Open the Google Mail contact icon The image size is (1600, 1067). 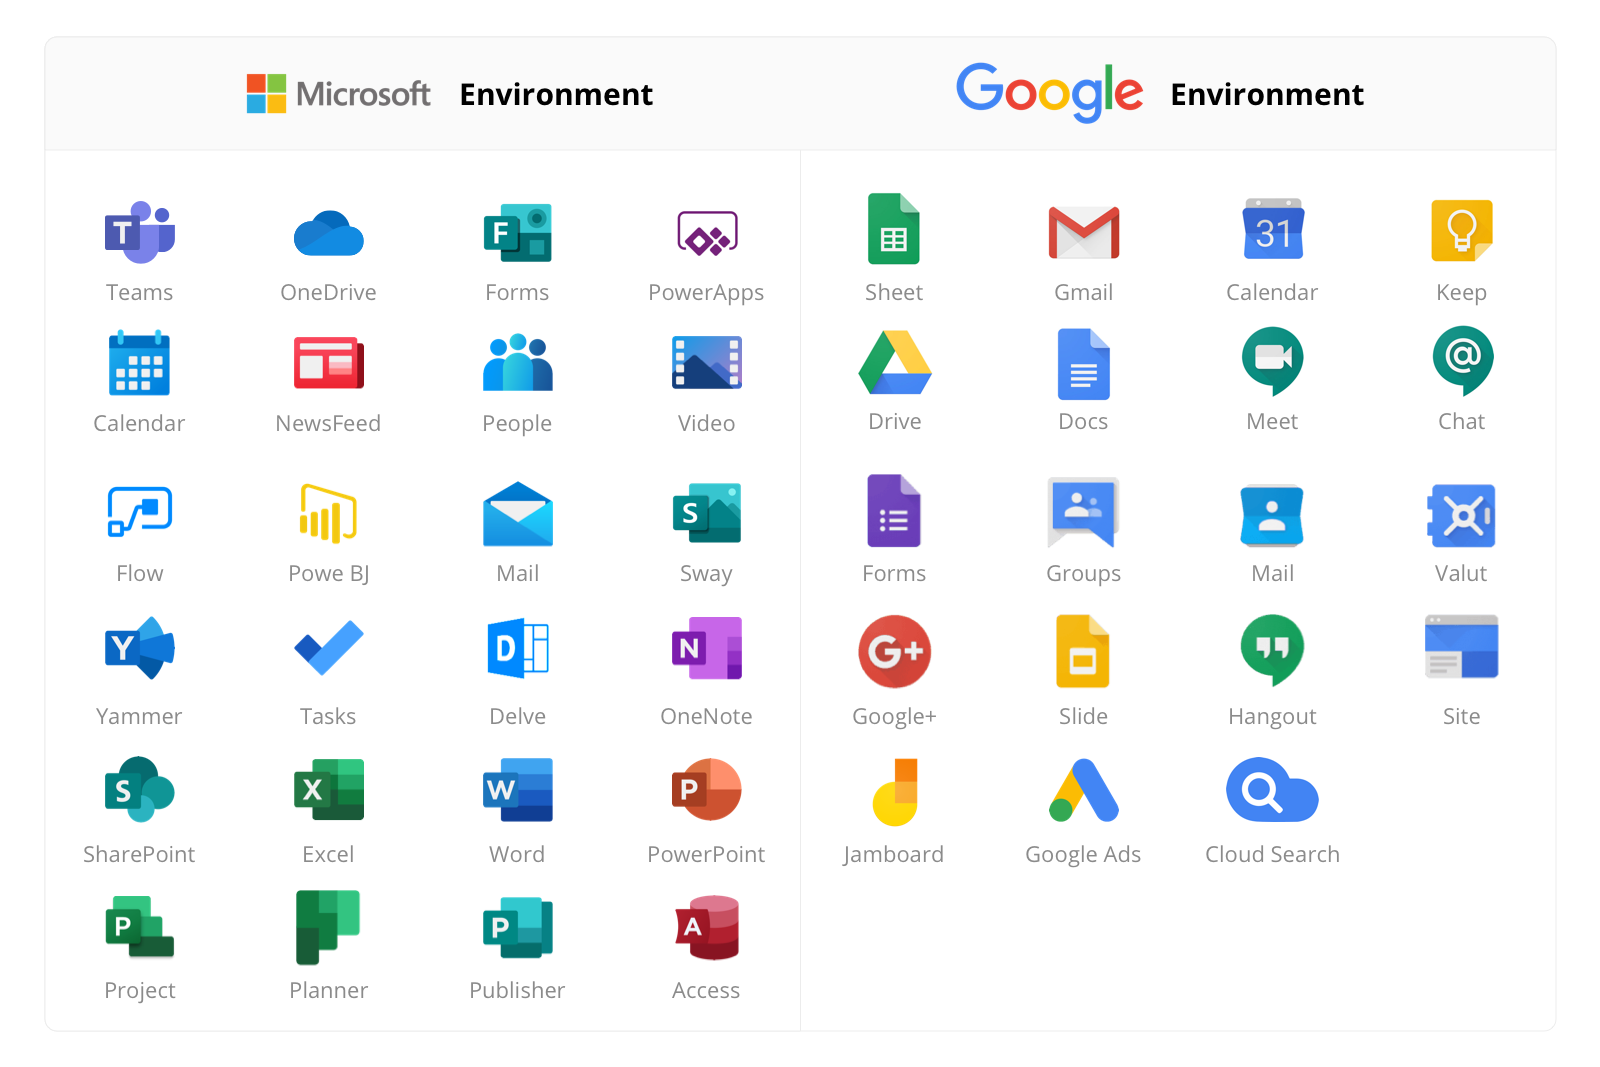click(1272, 516)
